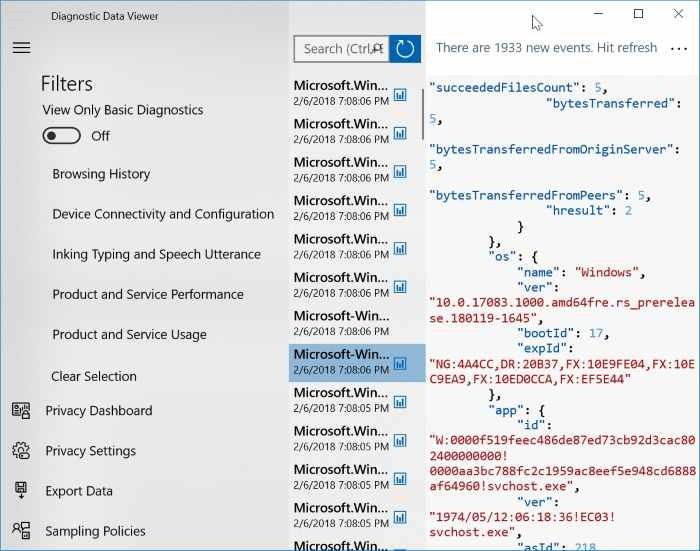Select Device Connectivity and Configuration filter
The image size is (700, 551).
163,214
